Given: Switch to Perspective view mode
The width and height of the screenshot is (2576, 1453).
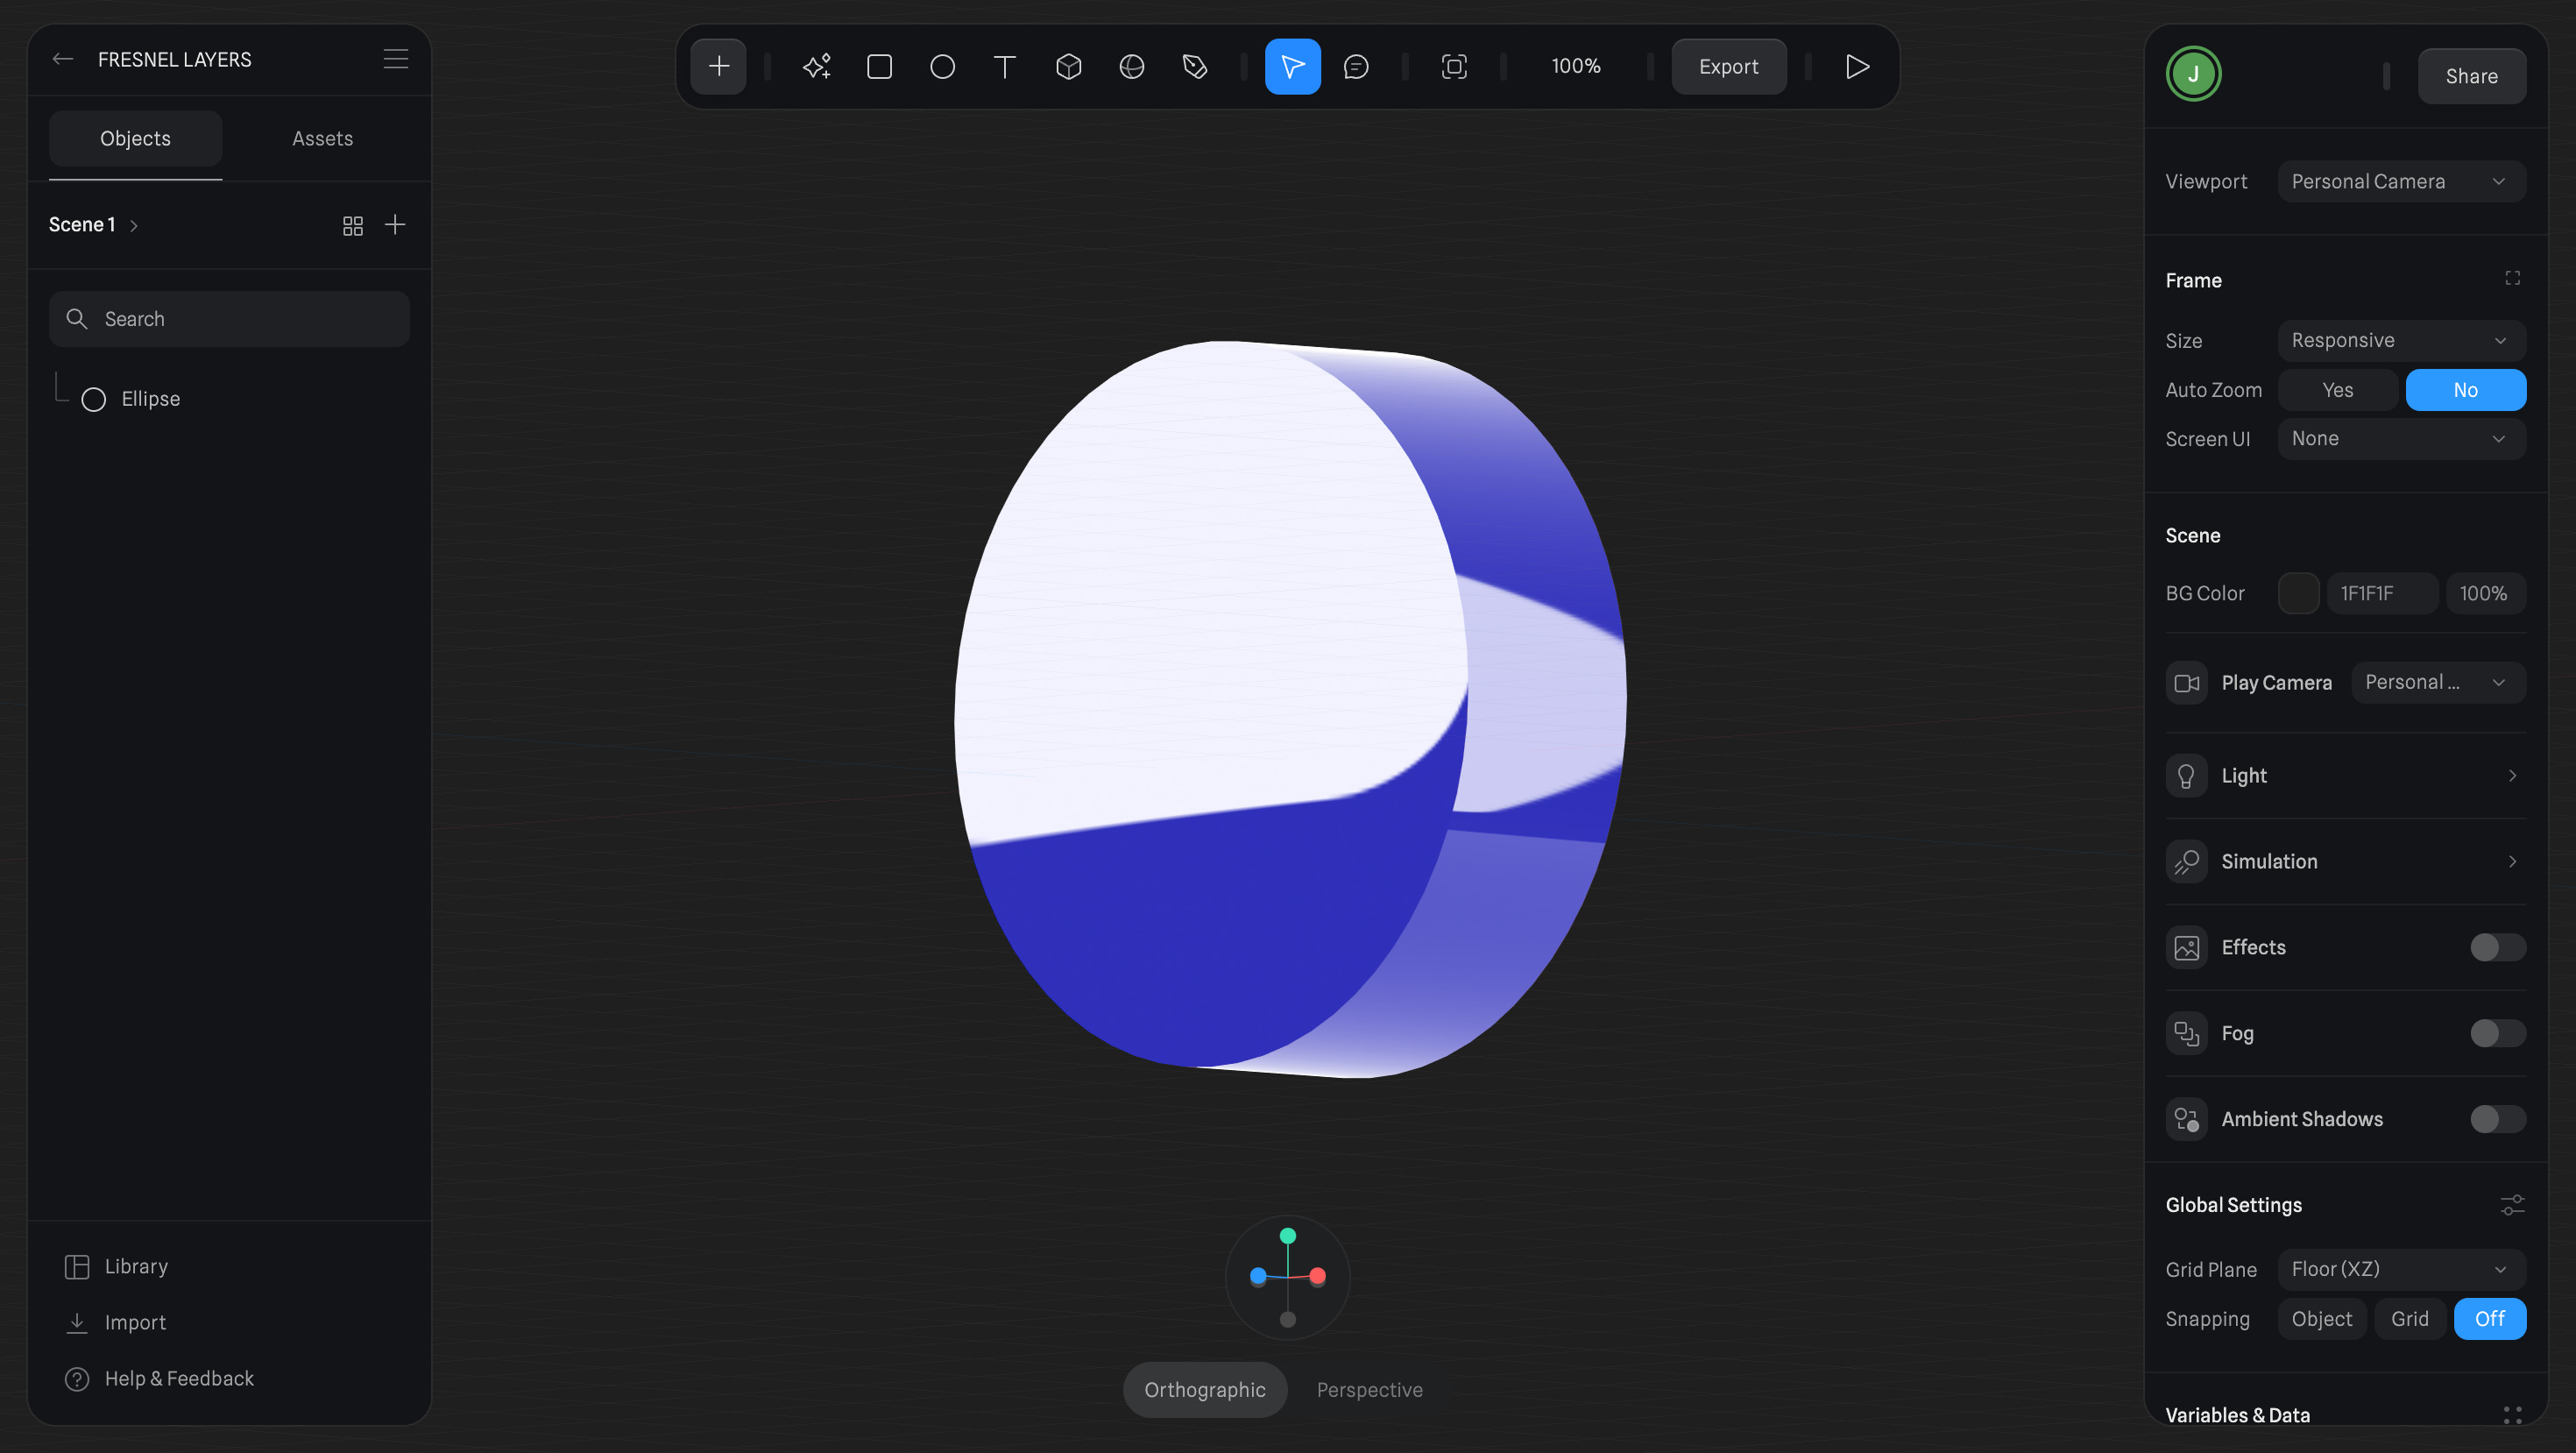Looking at the screenshot, I should (x=1369, y=1390).
